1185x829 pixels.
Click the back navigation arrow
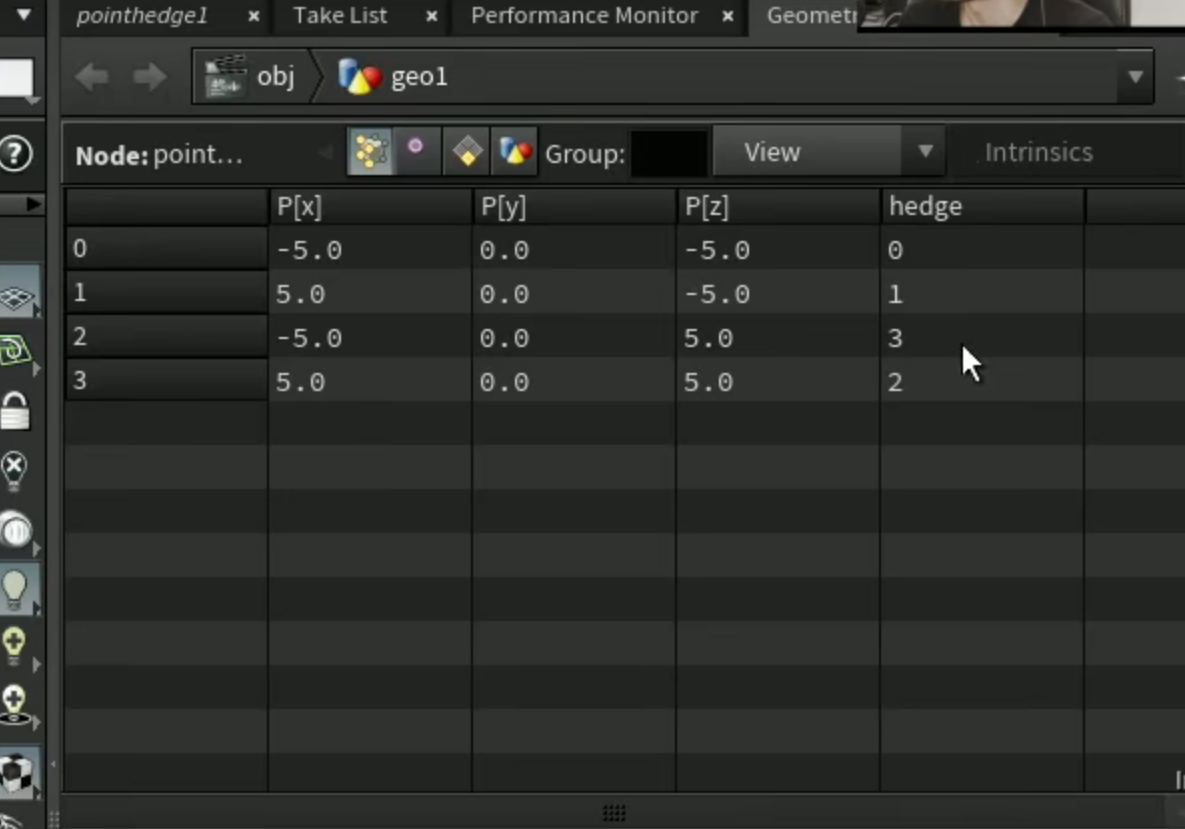pos(92,76)
